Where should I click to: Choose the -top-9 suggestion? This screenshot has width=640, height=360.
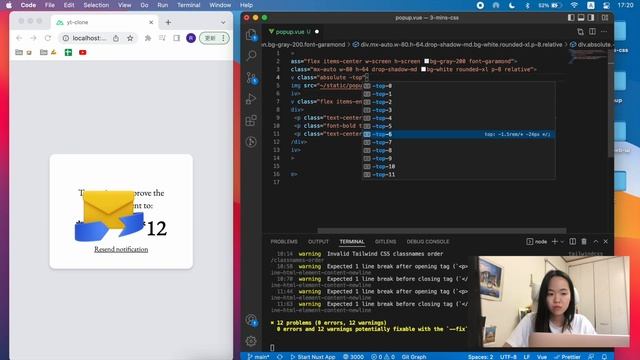(x=458, y=158)
